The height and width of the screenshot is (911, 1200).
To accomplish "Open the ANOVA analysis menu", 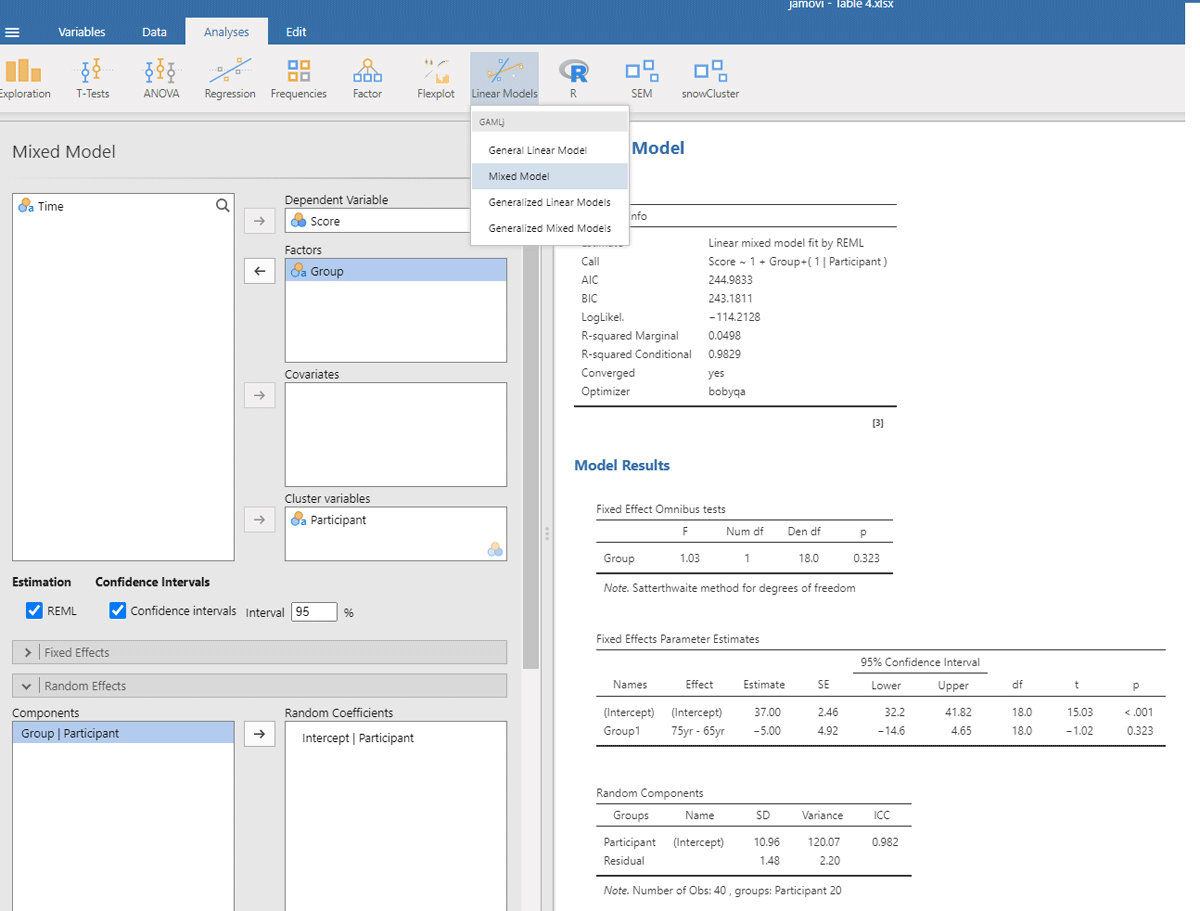I will [161, 78].
